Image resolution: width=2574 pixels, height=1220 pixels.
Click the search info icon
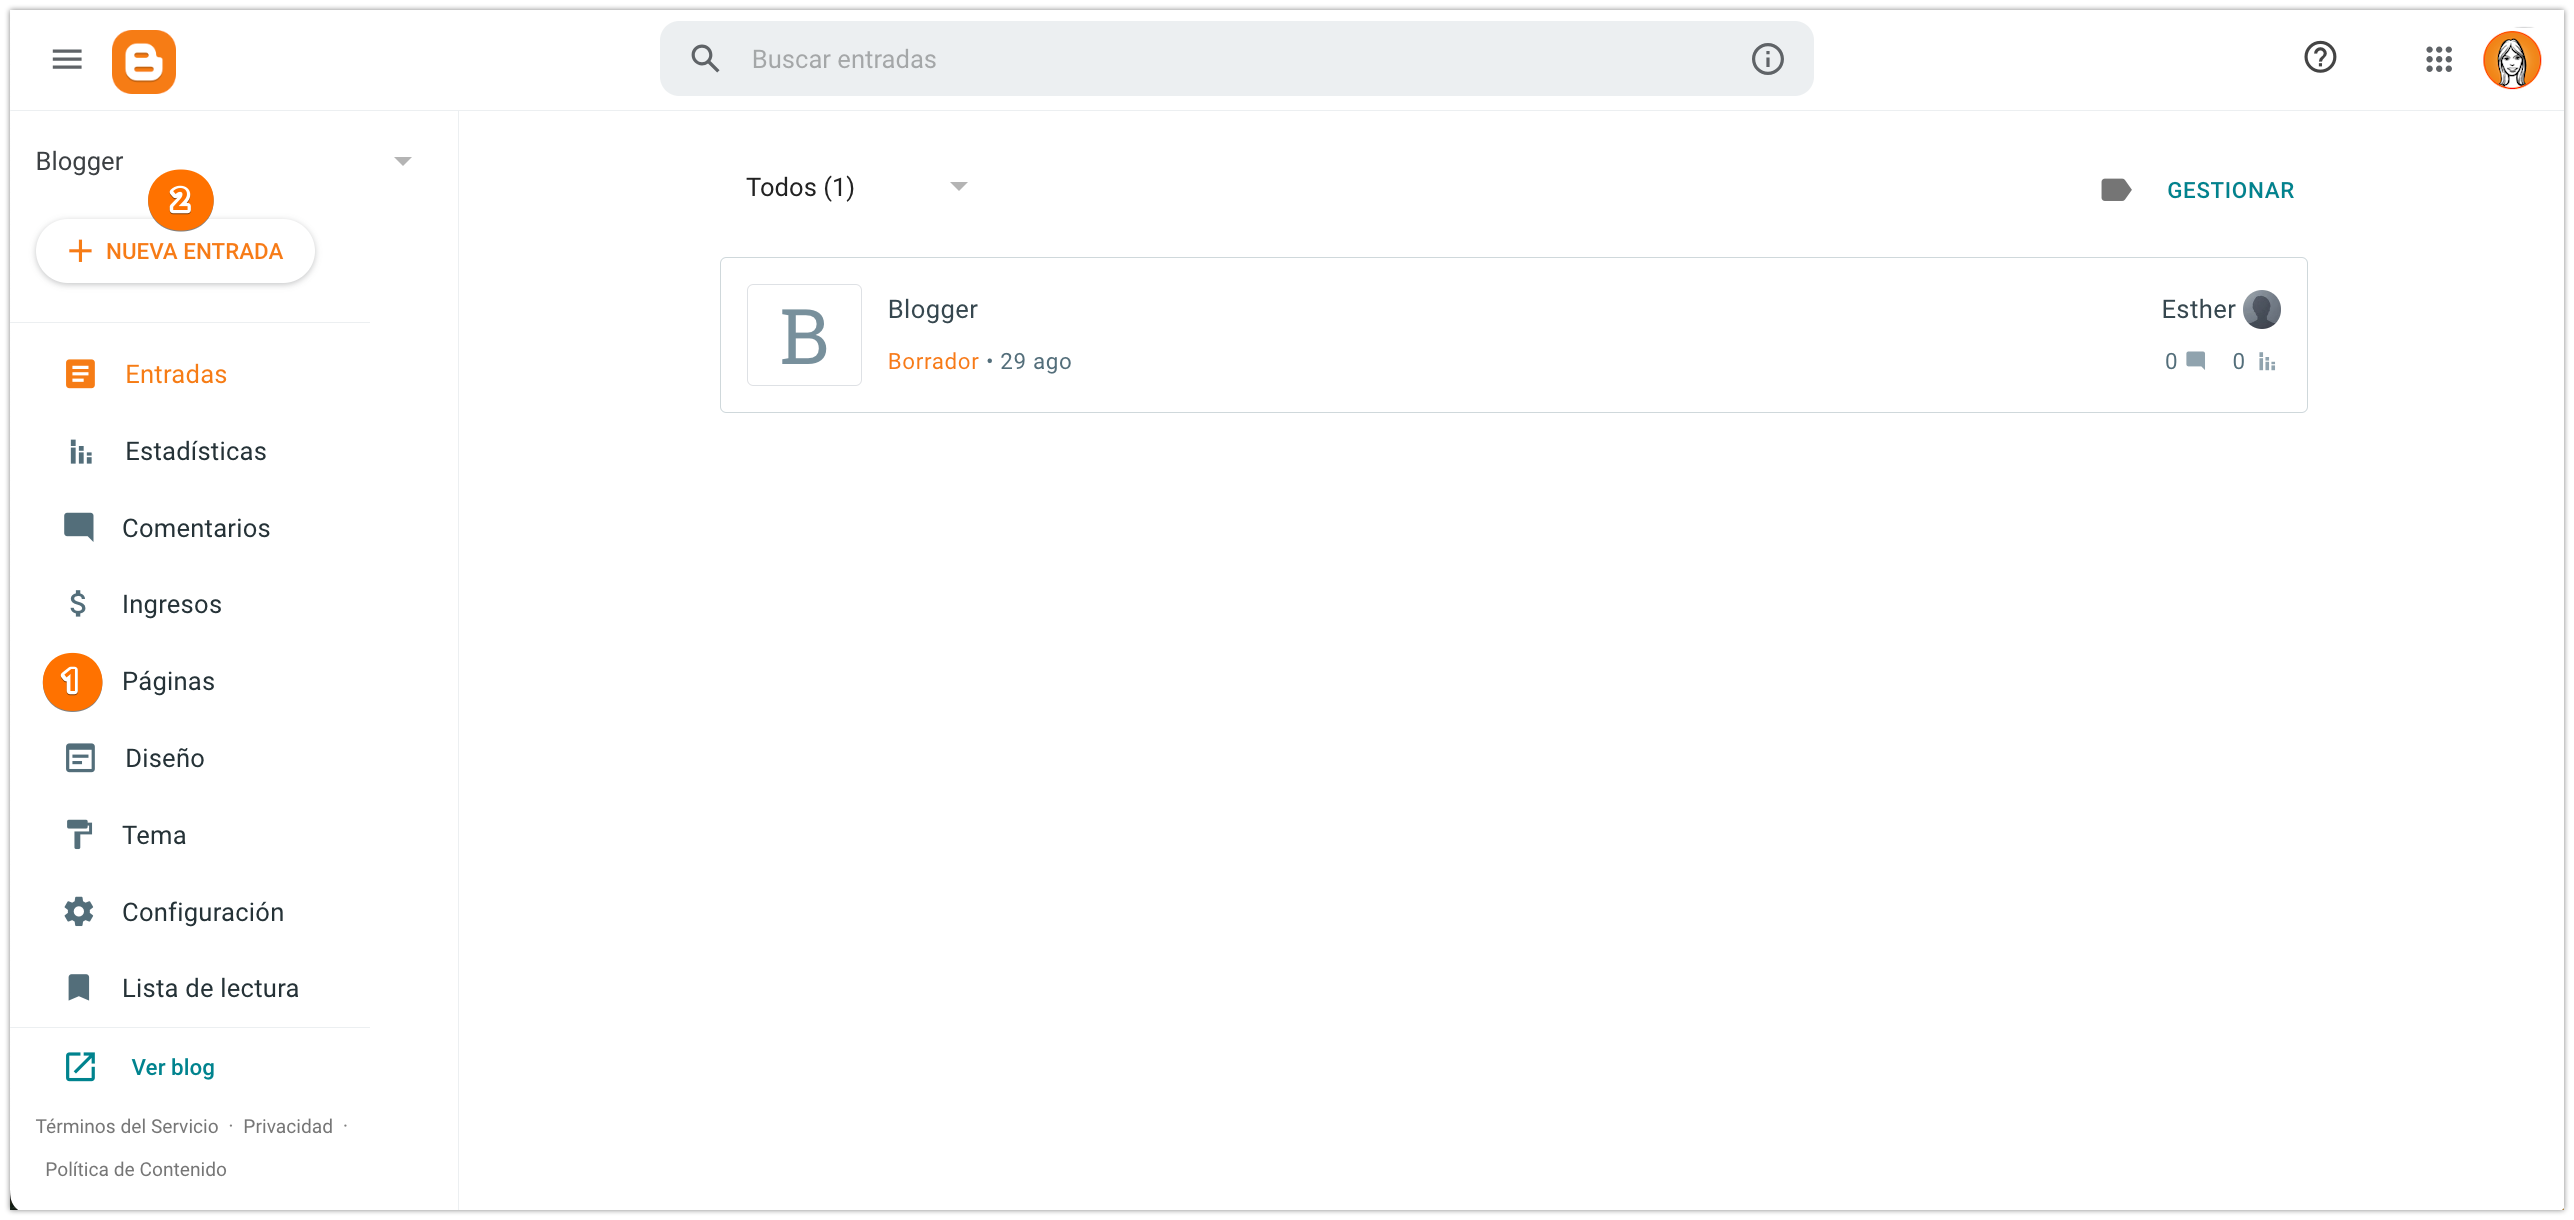pyautogui.click(x=1767, y=60)
